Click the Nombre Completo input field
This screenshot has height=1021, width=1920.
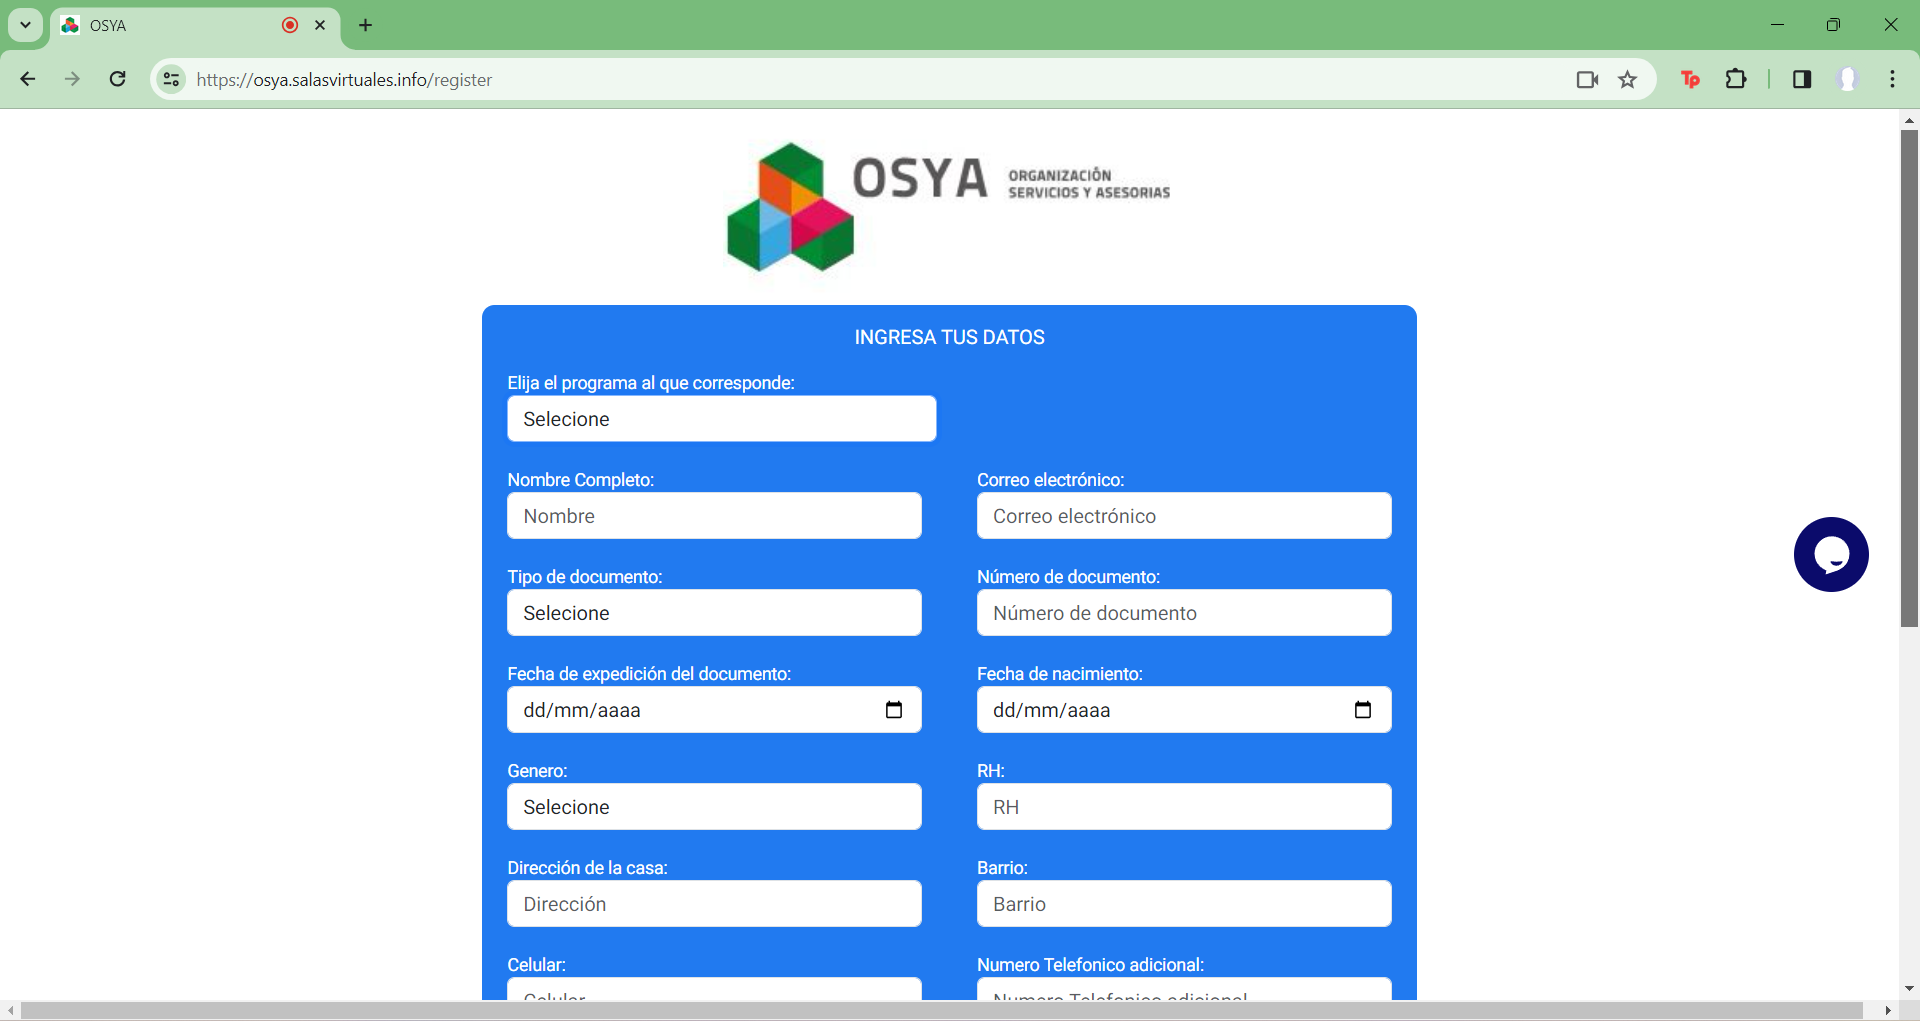coord(714,516)
